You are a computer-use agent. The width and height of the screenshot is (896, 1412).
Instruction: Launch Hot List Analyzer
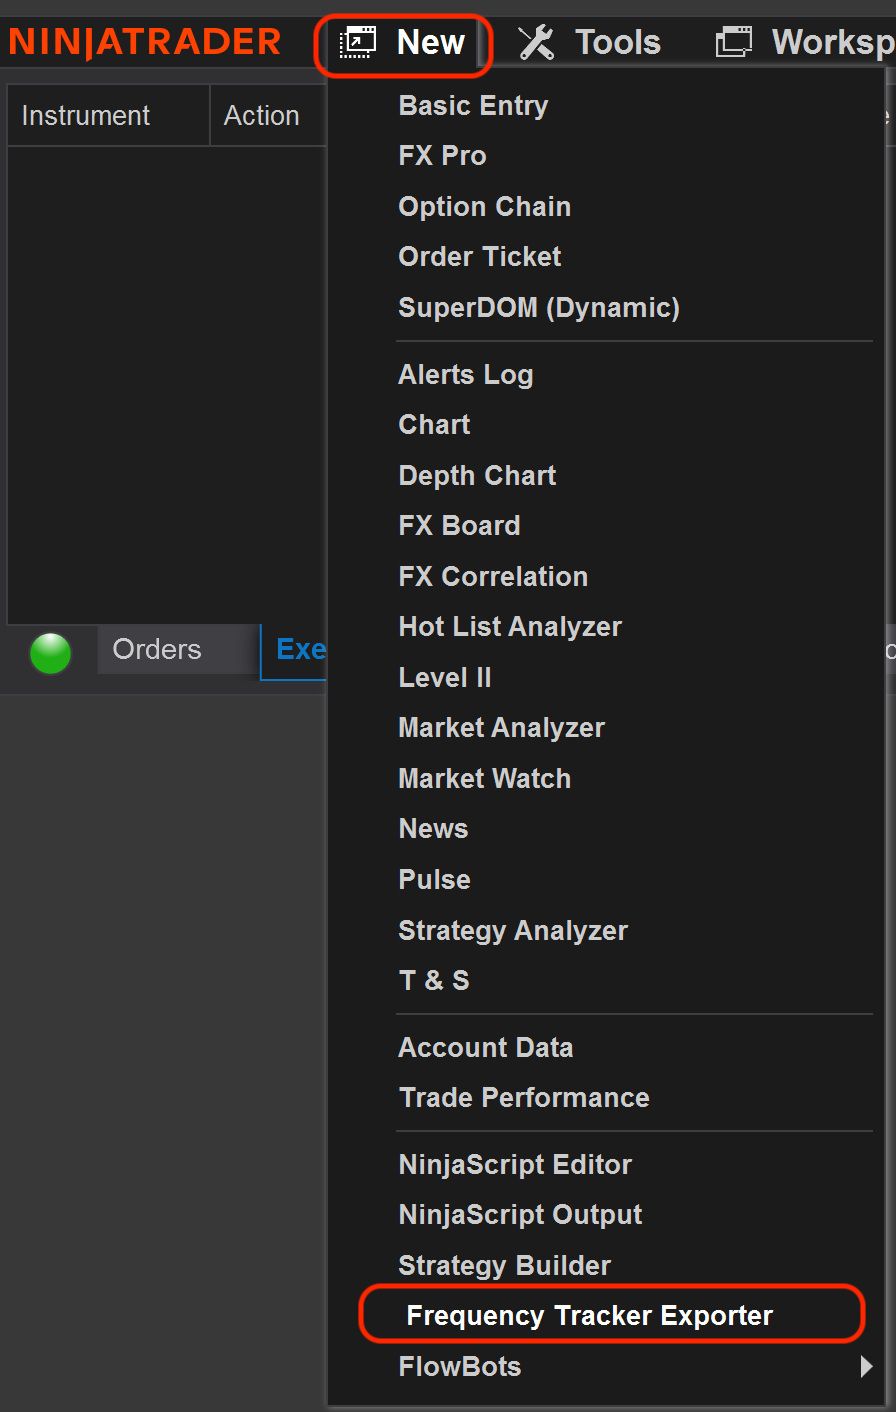pyautogui.click(x=510, y=627)
